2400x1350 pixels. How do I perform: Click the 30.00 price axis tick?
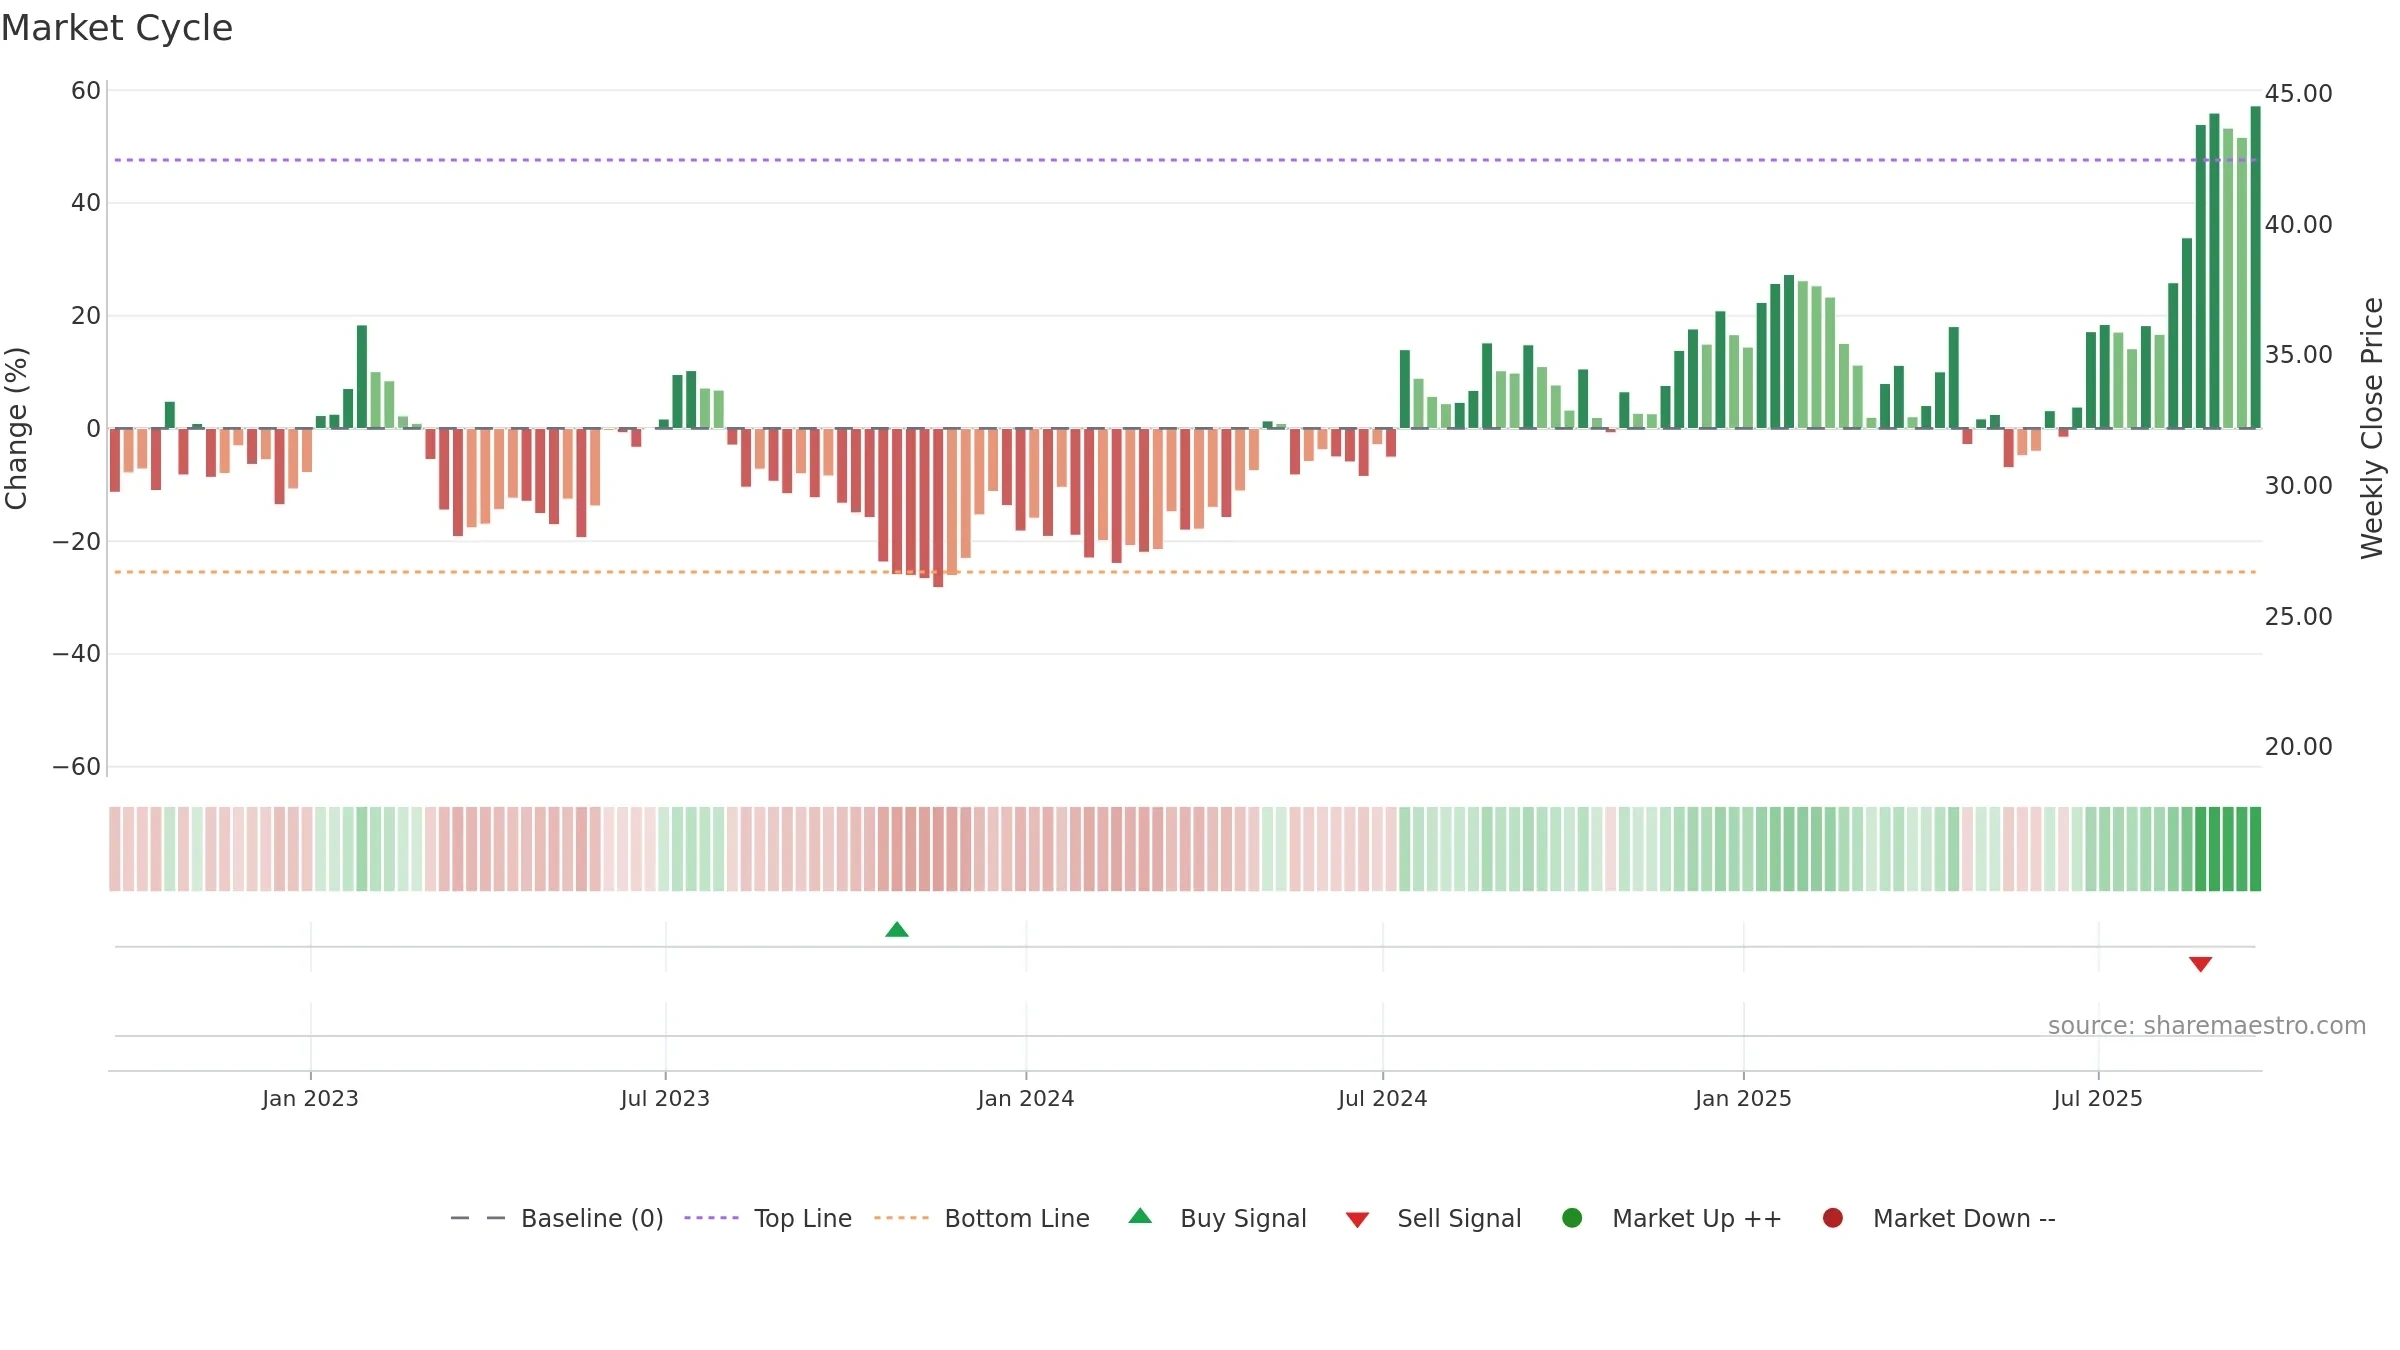click(x=2298, y=486)
